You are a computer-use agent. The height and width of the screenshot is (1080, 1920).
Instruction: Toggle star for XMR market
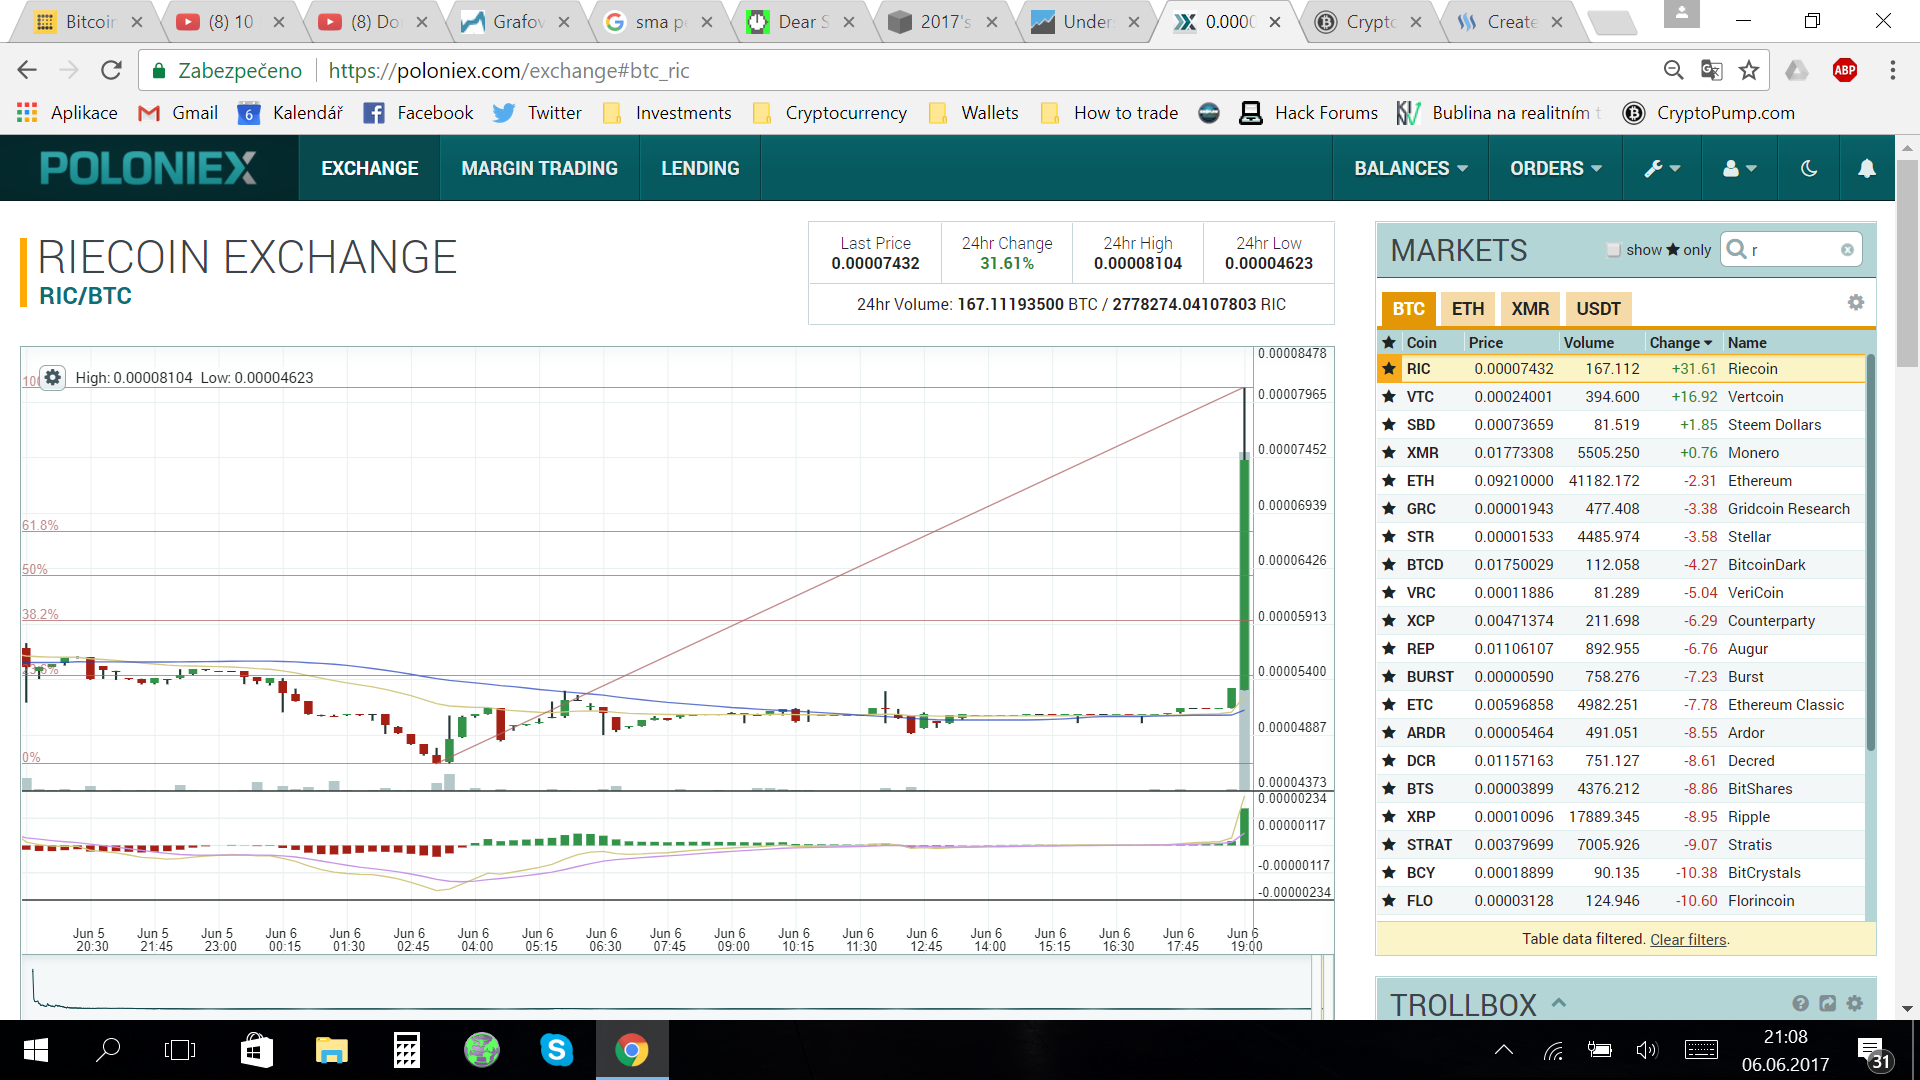1389,453
